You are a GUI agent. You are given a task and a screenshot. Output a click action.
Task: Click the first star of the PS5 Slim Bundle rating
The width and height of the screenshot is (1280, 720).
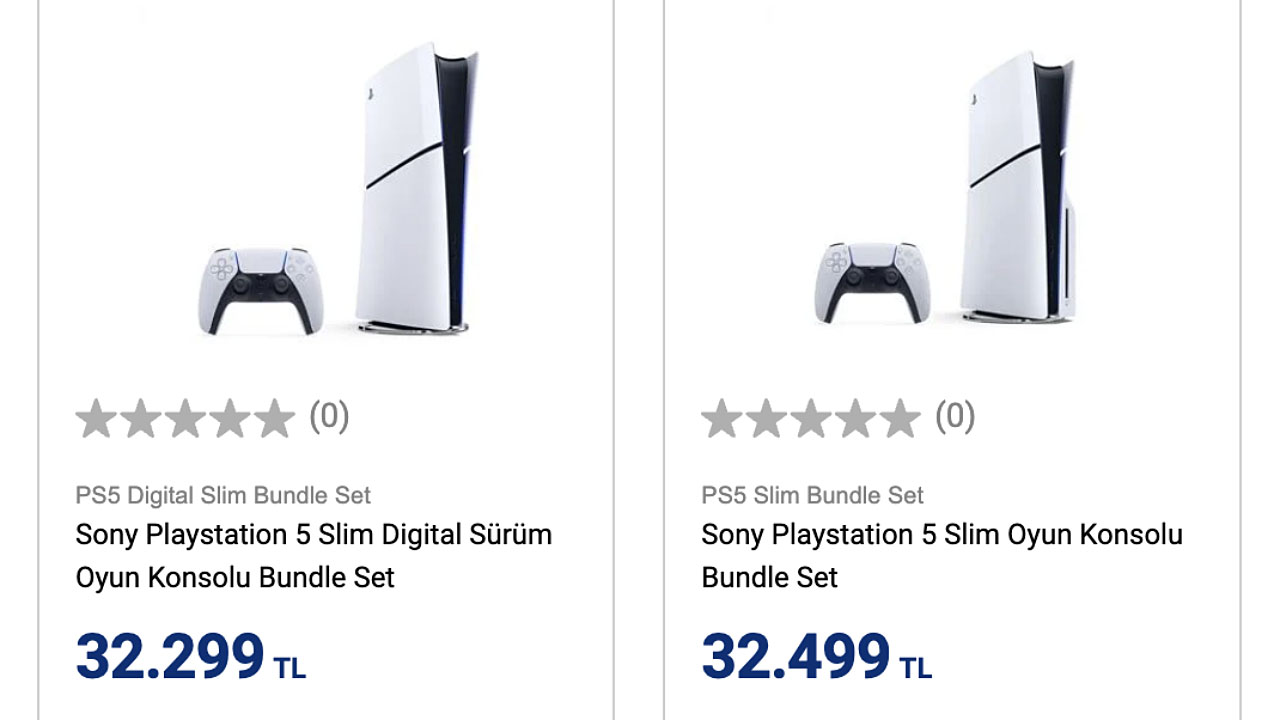pyautogui.click(x=723, y=419)
